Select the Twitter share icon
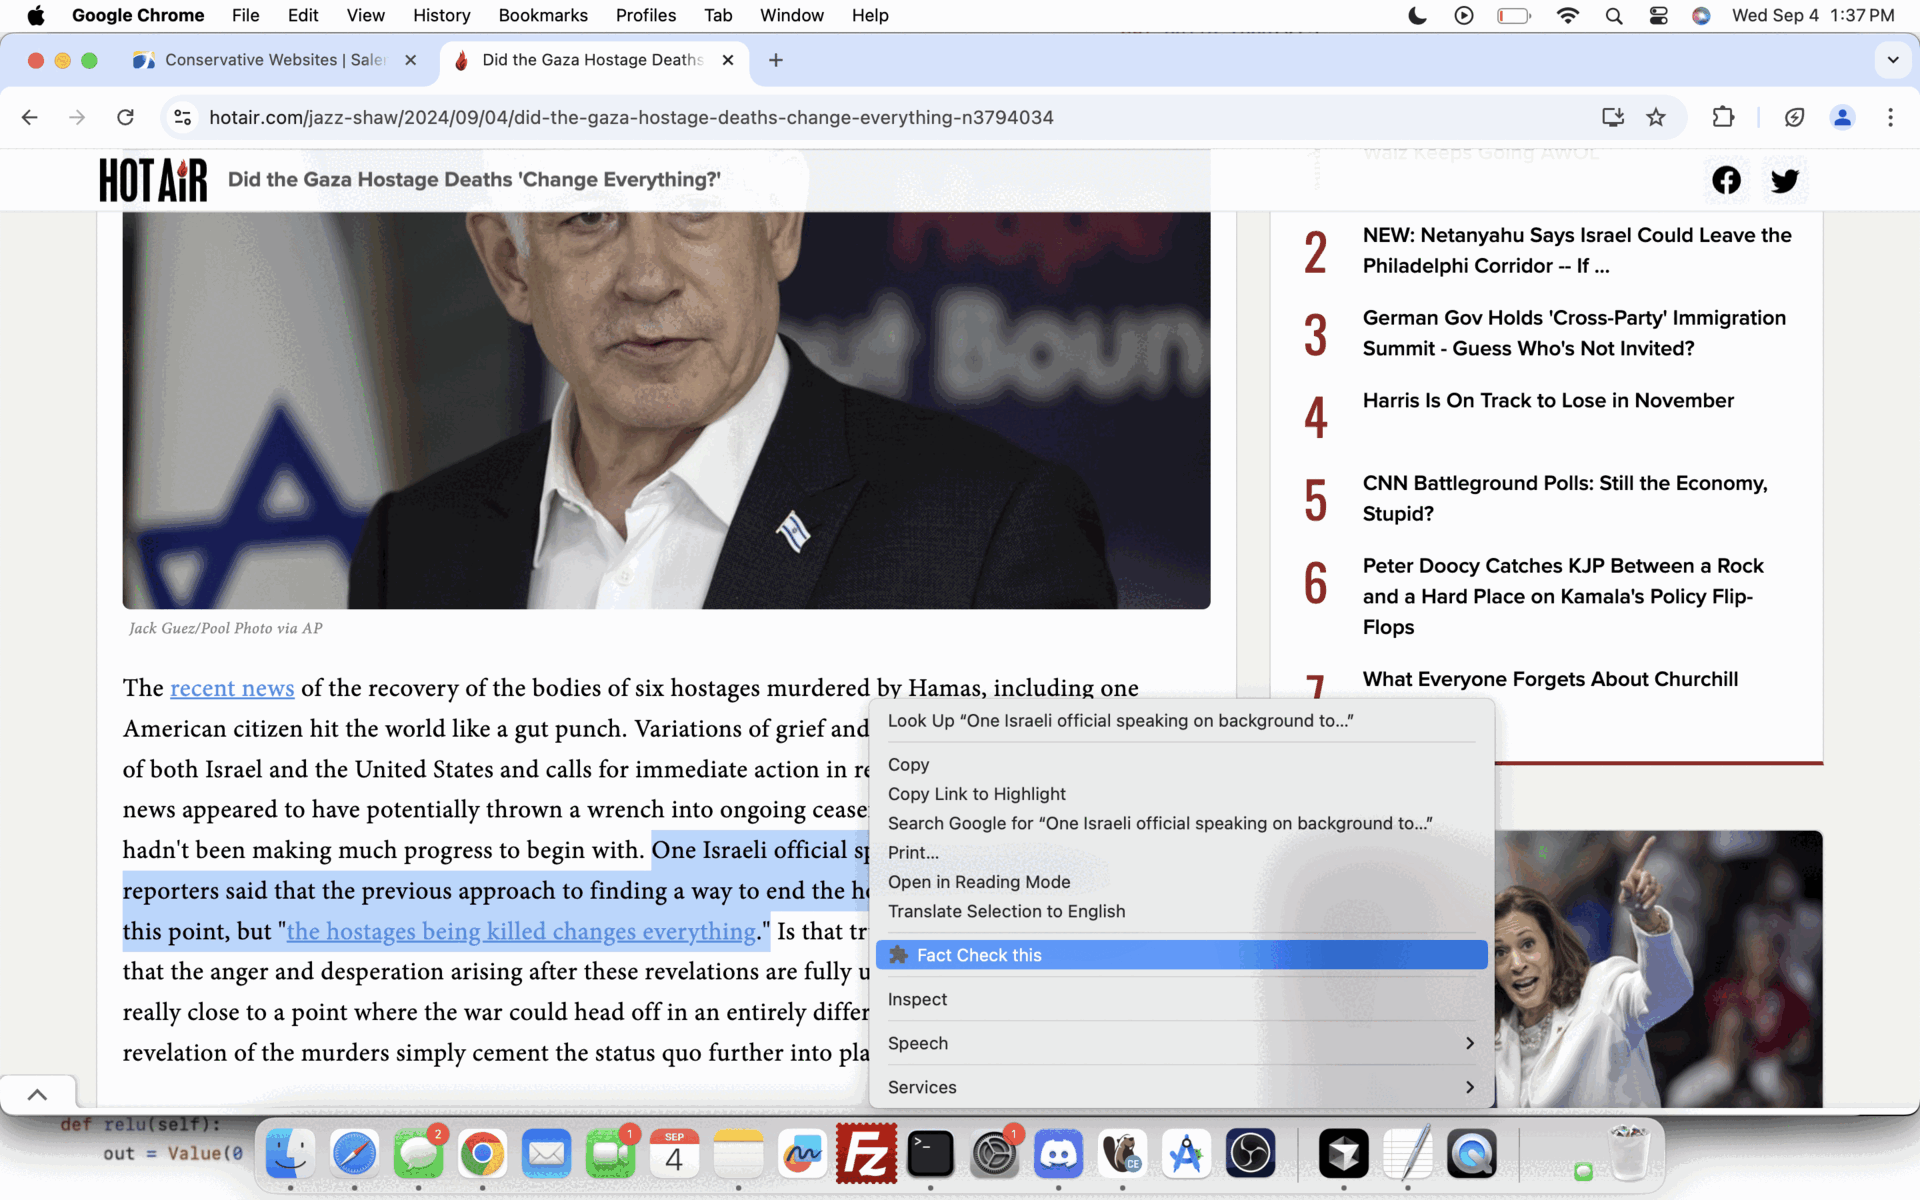 coord(1785,180)
